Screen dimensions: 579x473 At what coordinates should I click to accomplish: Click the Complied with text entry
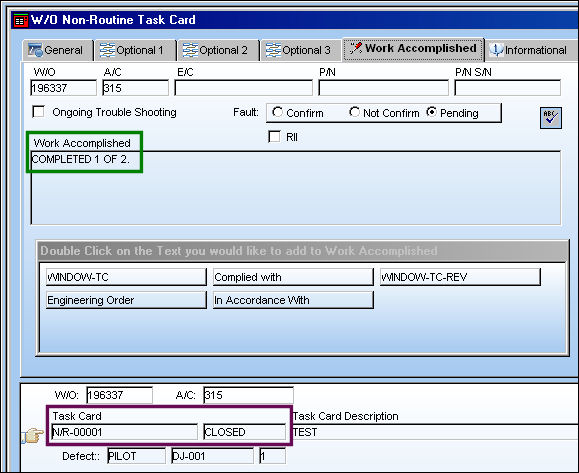[x=293, y=277]
